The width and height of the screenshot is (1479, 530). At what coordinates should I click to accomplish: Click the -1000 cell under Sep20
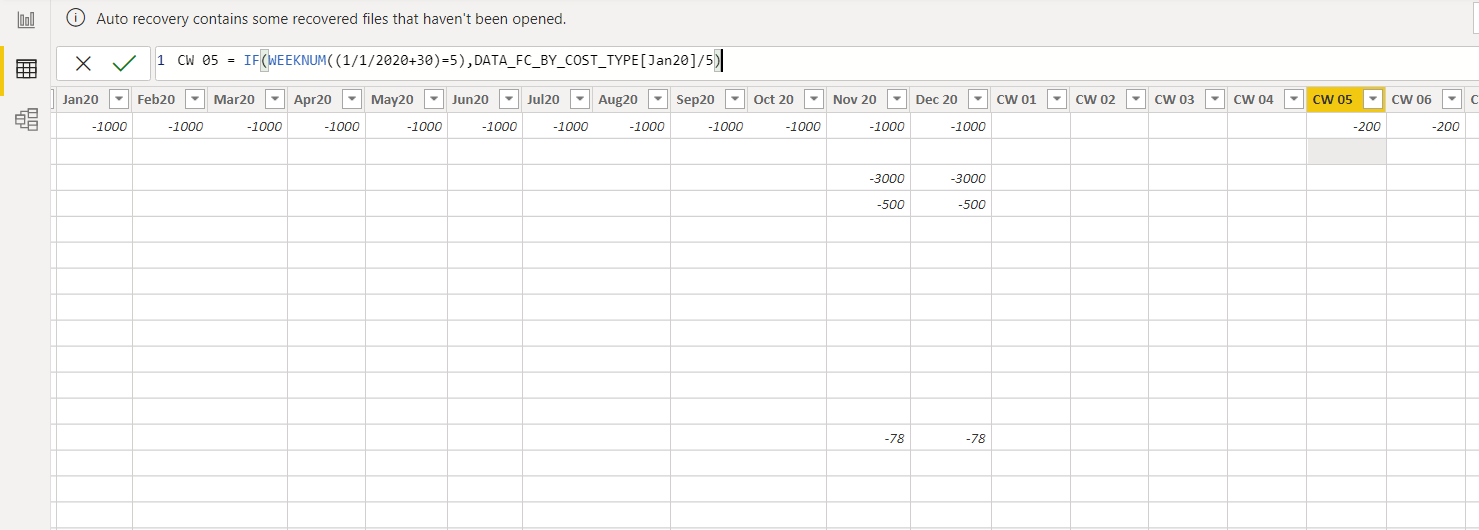pyautogui.click(x=709, y=126)
